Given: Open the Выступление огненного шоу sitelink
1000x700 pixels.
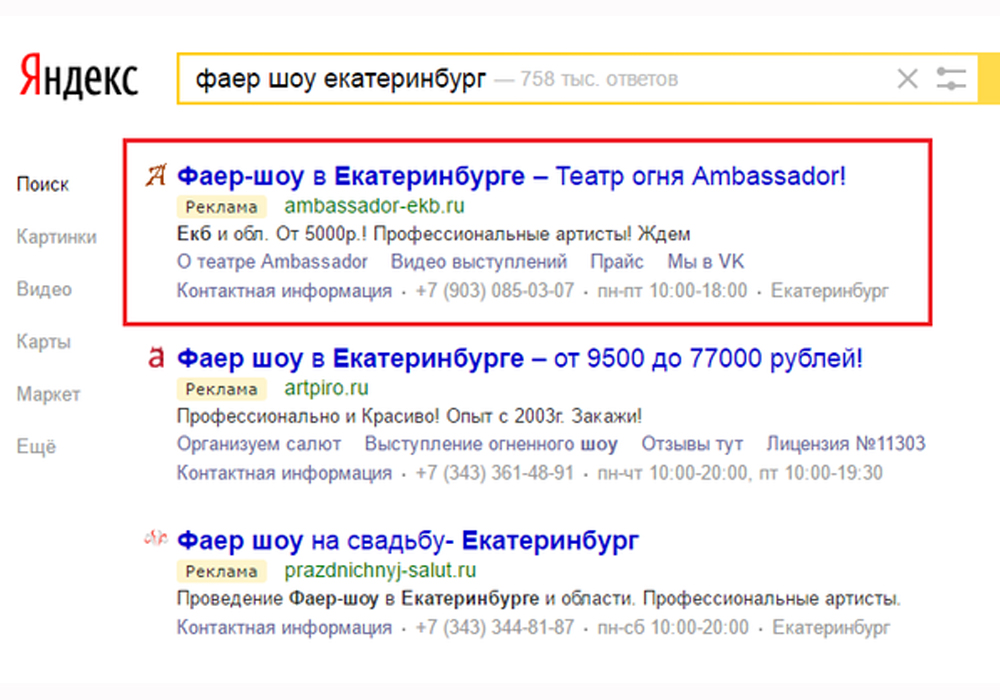Looking at the screenshot, I should tap(491, 444).
